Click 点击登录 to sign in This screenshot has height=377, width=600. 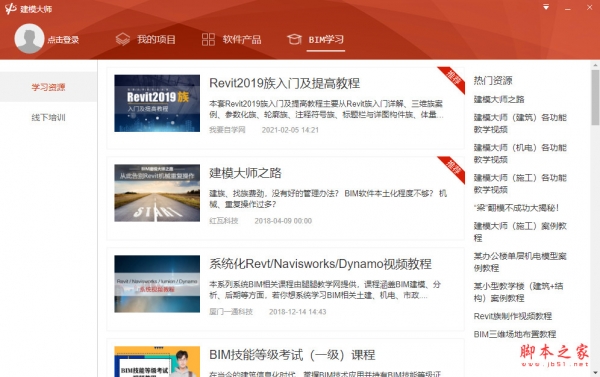click(63, 39)
